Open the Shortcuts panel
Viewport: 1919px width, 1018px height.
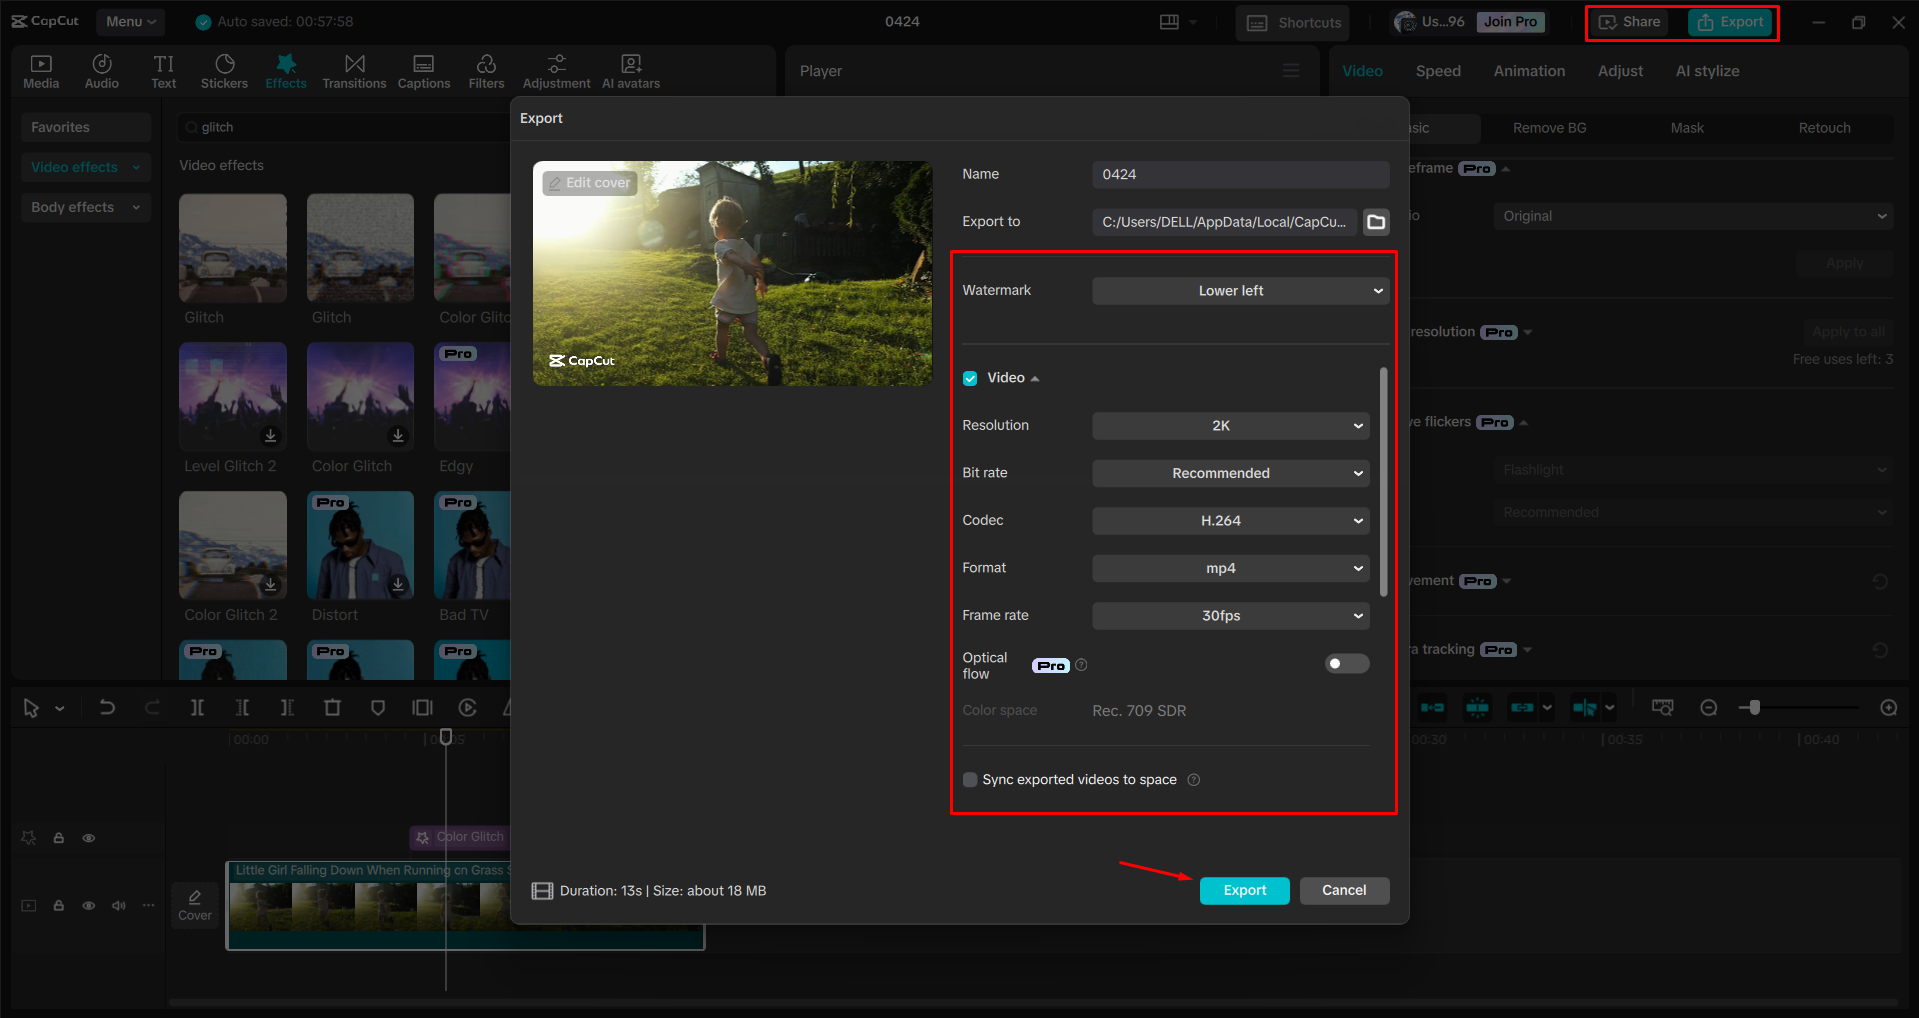[x=1293, y=22]
